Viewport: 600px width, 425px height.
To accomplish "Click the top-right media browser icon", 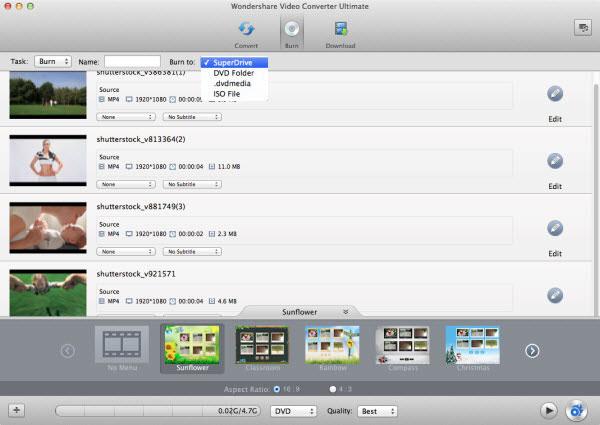I will 583,28.
